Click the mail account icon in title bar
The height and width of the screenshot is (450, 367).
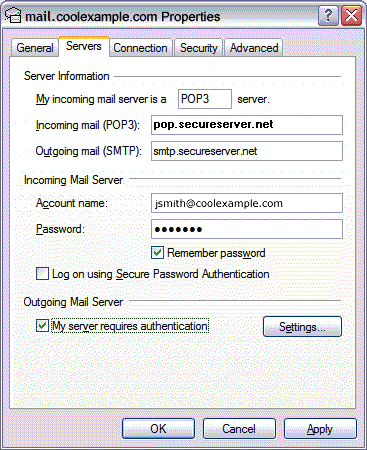click(x=13, y=16)
